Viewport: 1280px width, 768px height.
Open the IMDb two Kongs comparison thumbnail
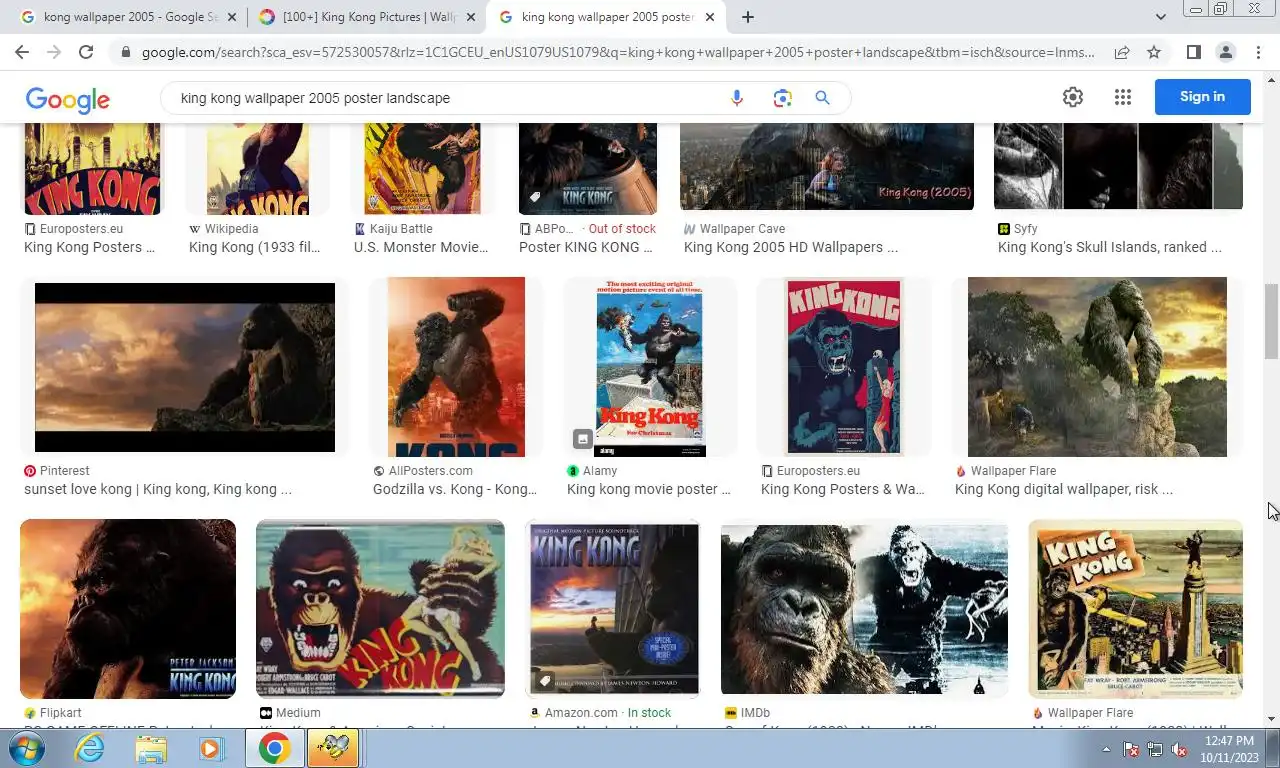(x=864, y=608)
